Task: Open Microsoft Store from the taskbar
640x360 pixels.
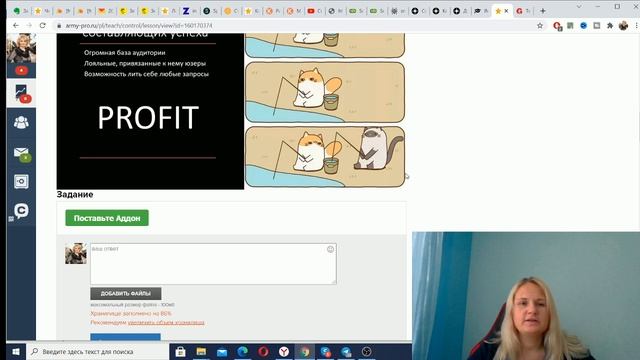Action: [180, 351]
